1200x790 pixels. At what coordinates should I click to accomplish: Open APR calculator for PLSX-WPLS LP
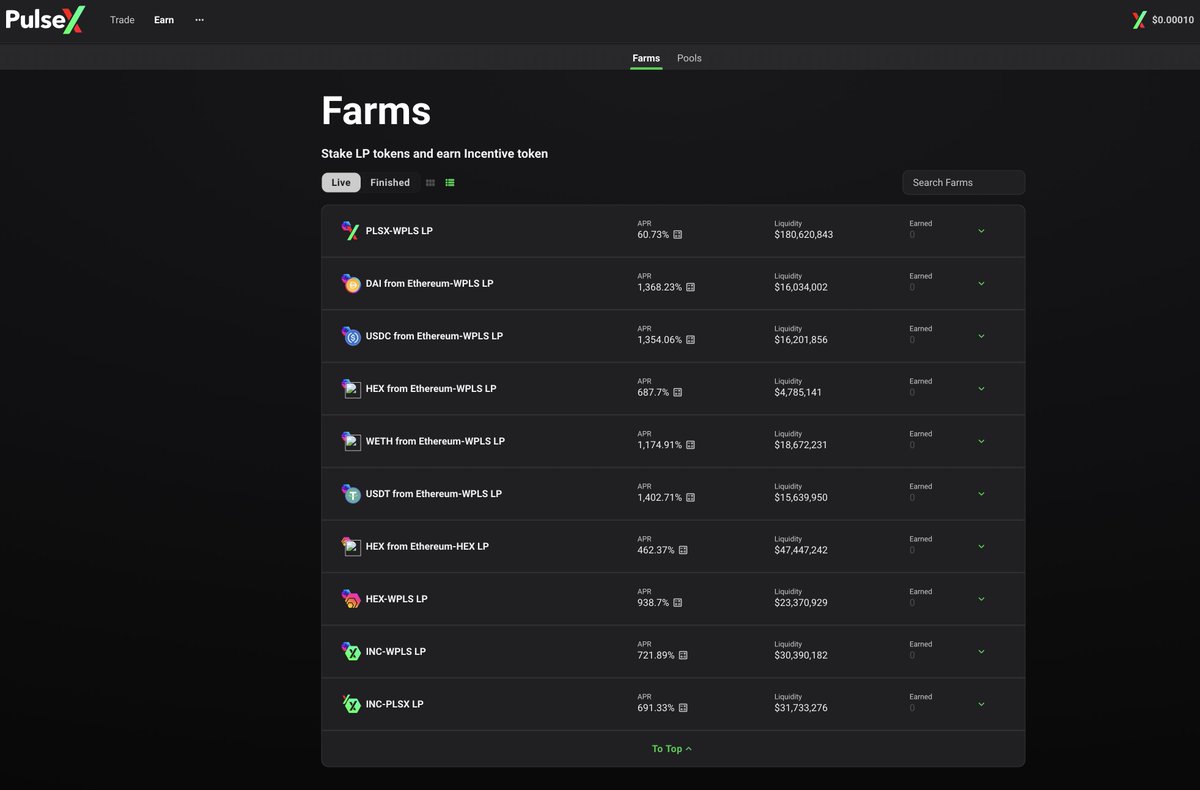coord(678,235)
